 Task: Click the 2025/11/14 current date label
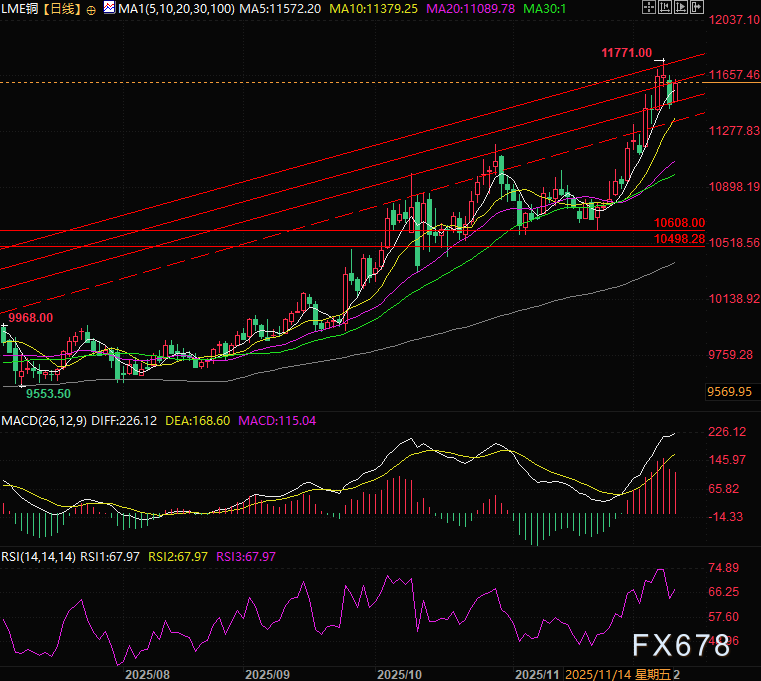click(x=600, y=674)
